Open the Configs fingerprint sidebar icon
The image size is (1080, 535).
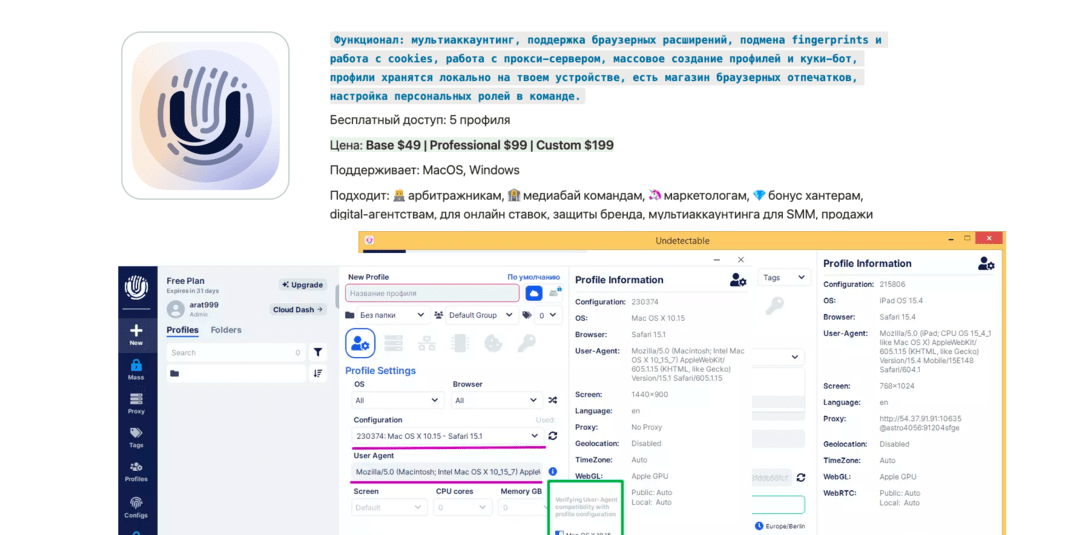pyautogui.click(x=136, y=503)
